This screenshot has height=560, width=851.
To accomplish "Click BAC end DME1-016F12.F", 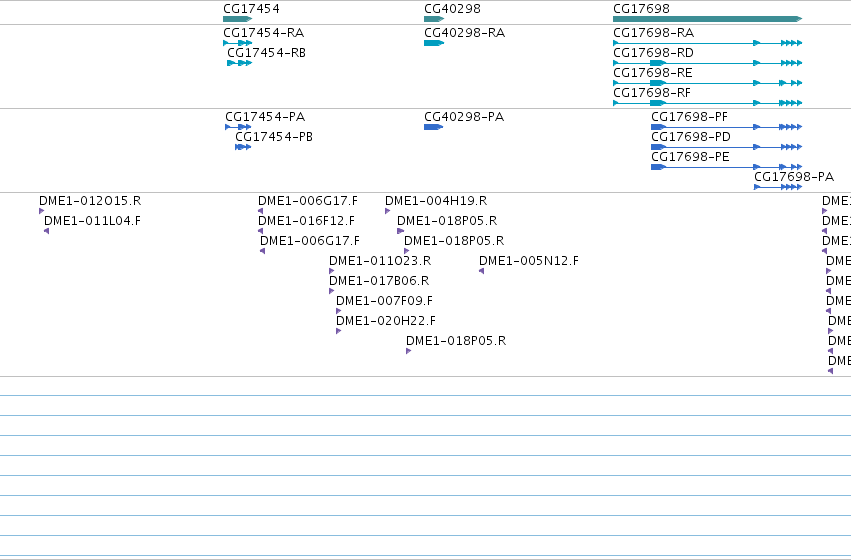I will point(261,231).
